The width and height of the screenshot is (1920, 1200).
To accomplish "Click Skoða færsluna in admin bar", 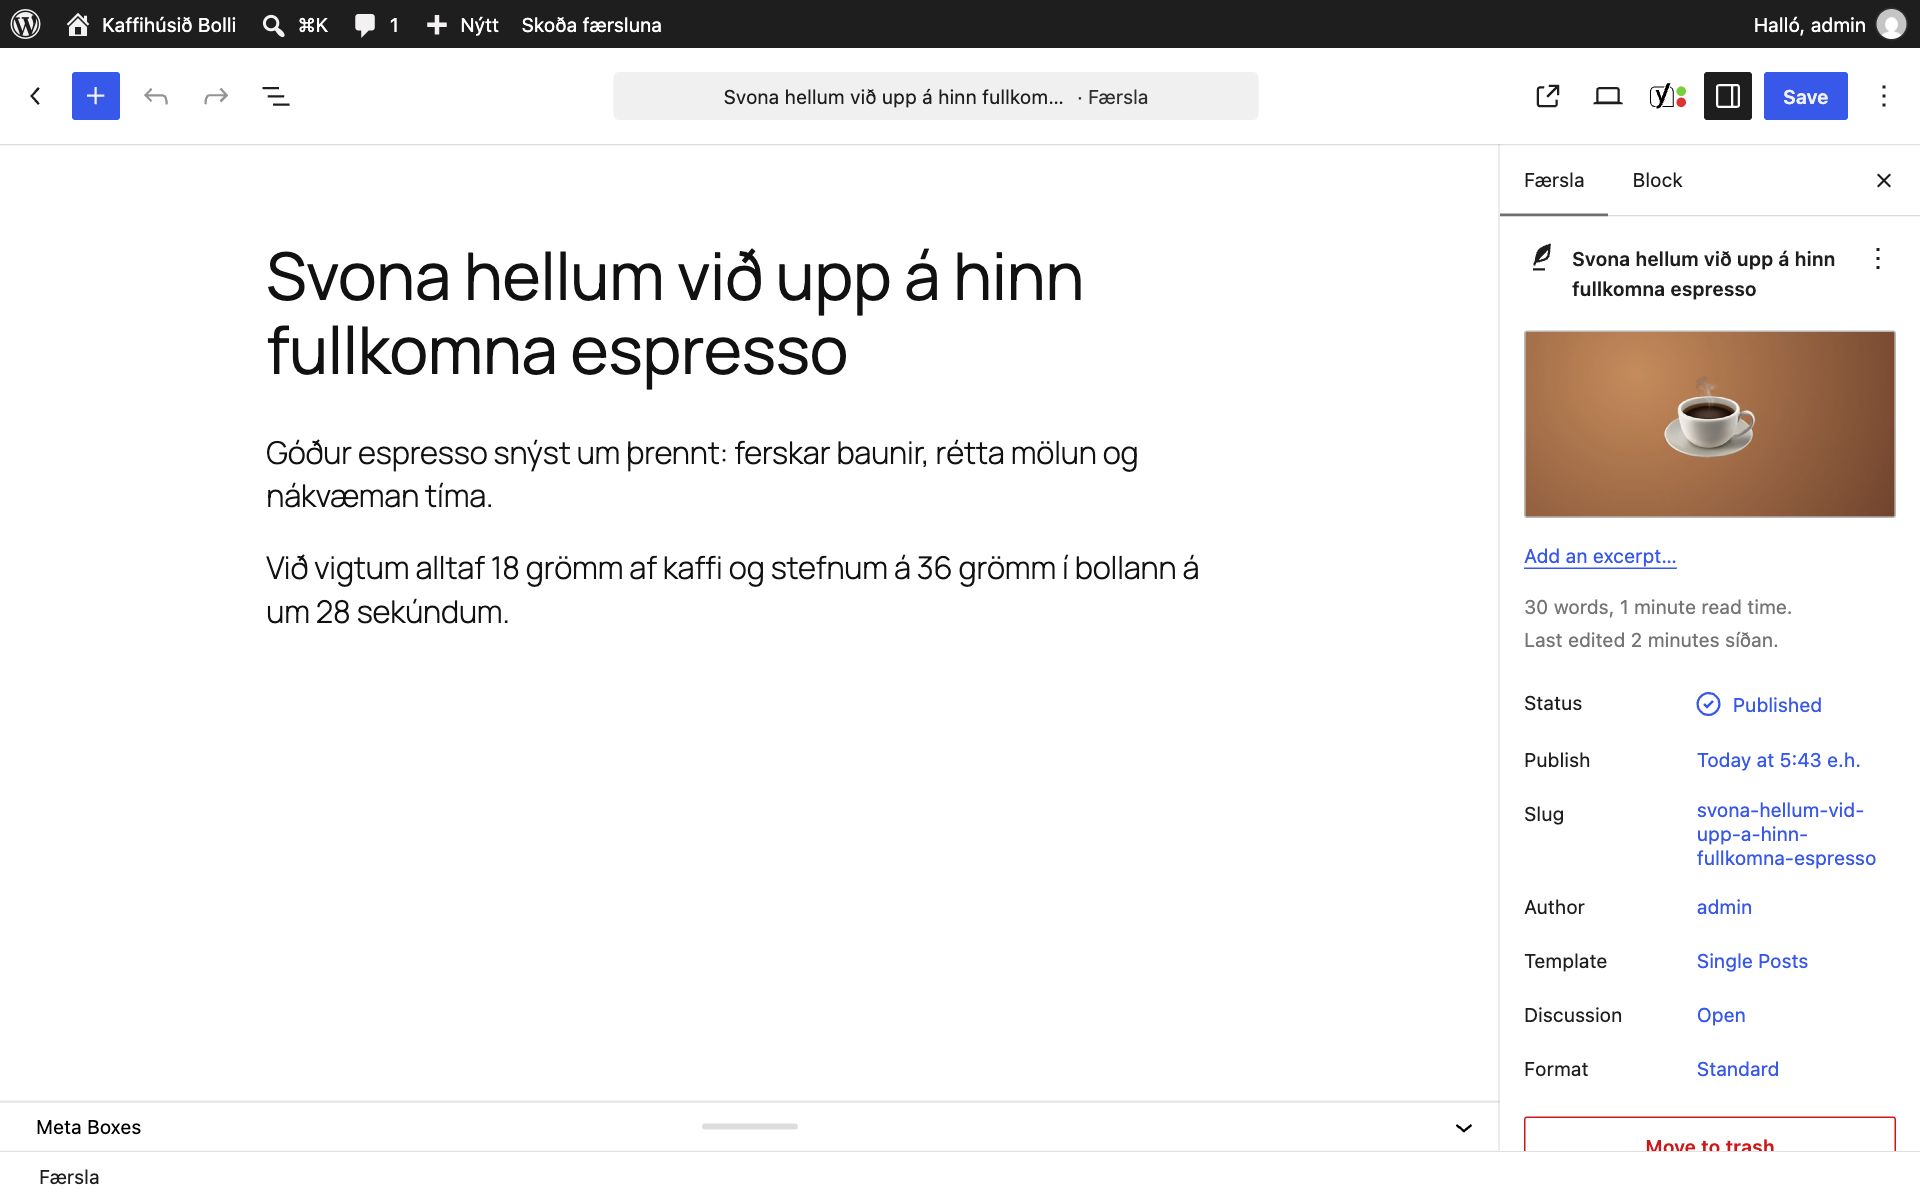I will point(591,24).
